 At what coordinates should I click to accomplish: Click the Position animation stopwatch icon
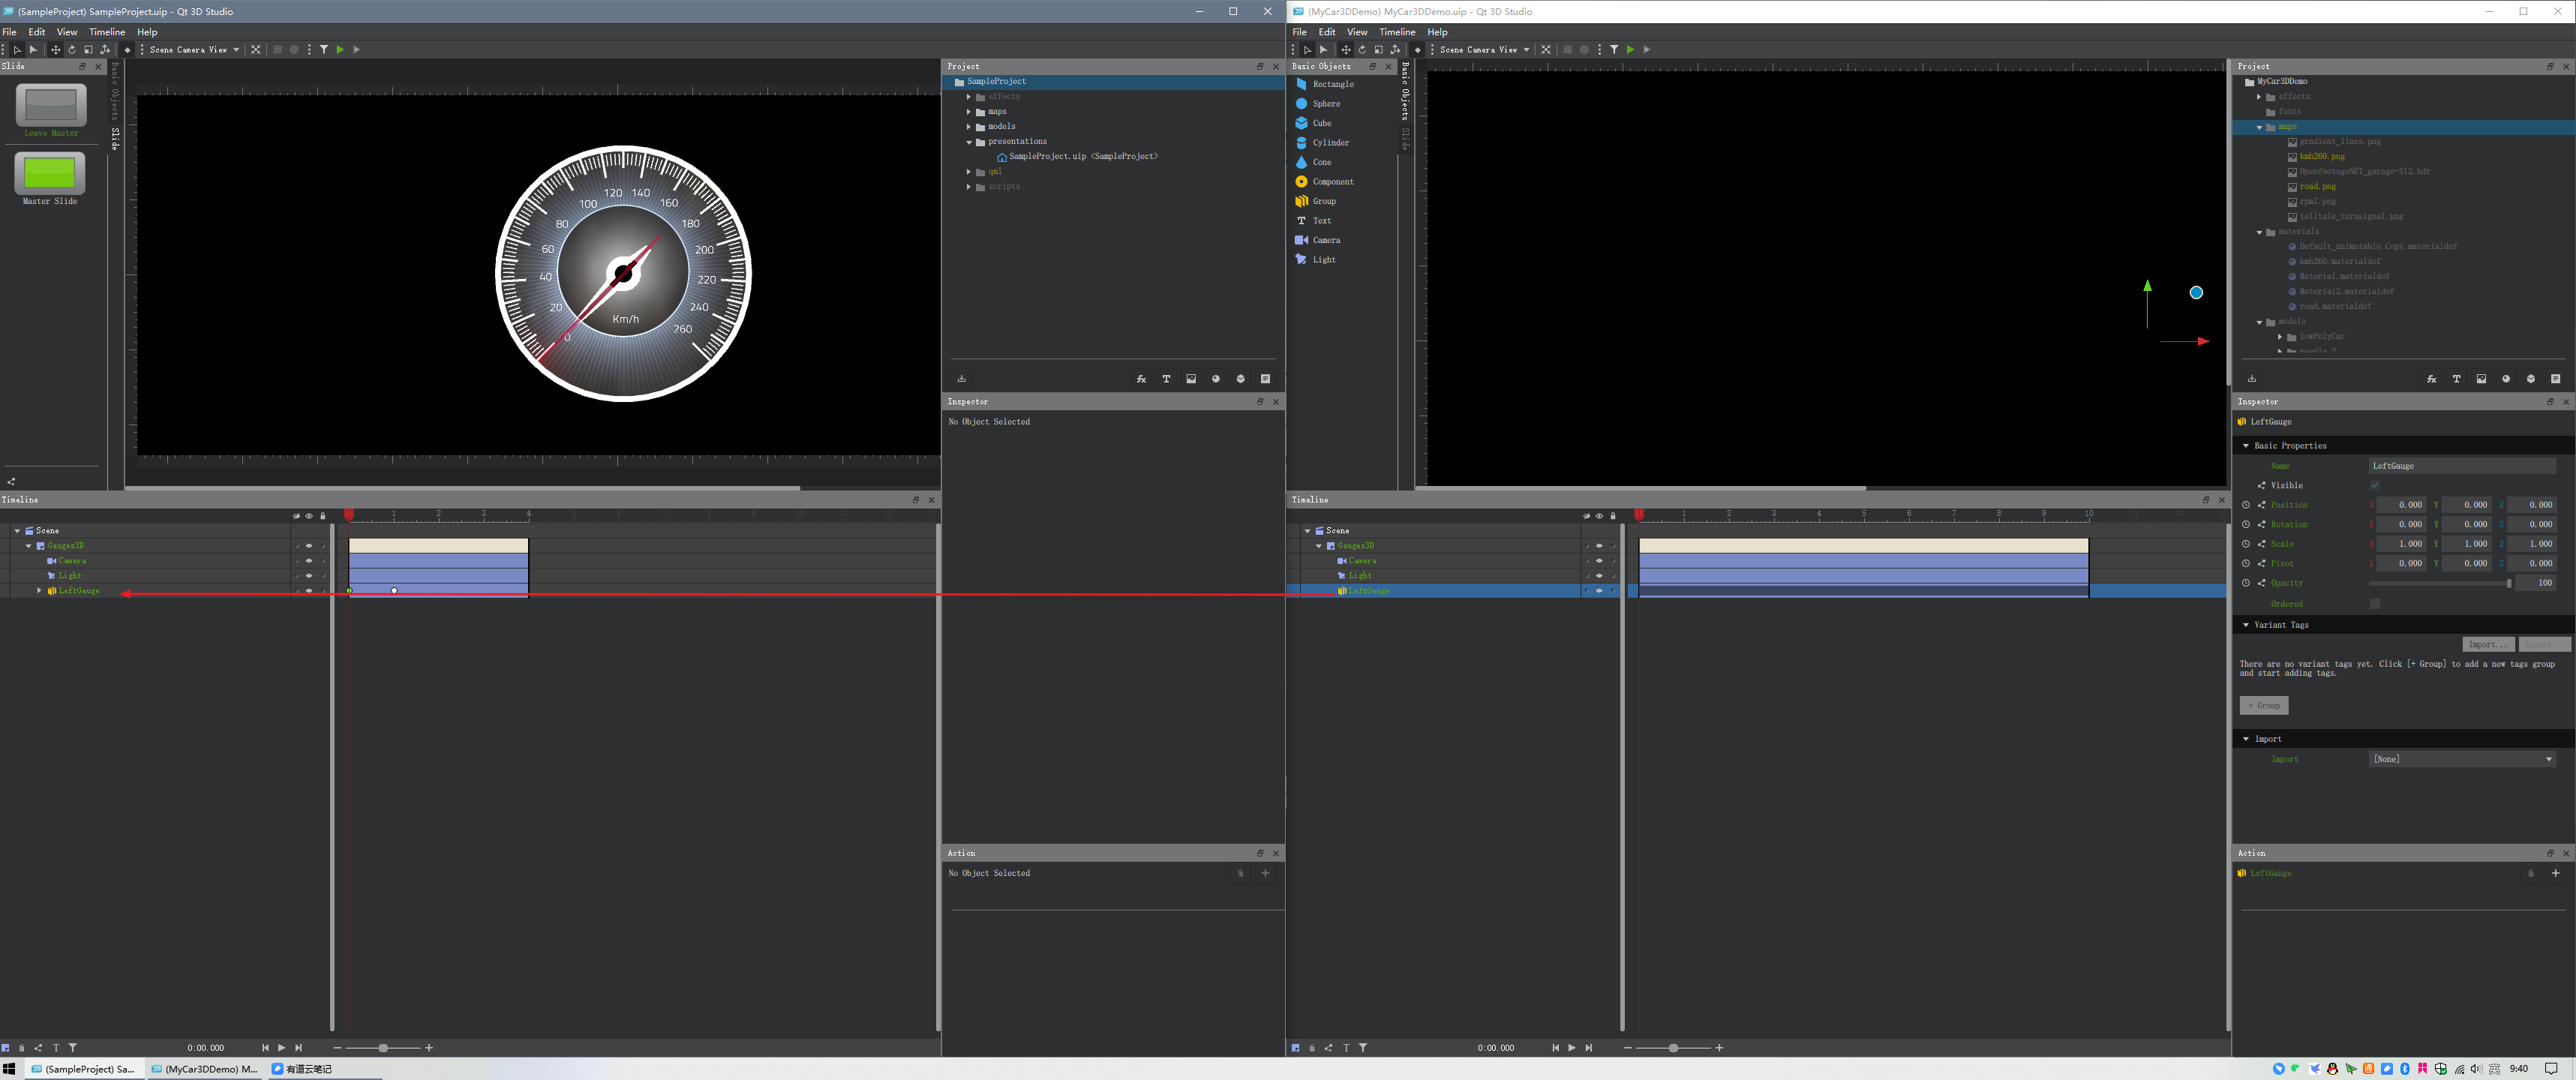(x=2246, y=505)
